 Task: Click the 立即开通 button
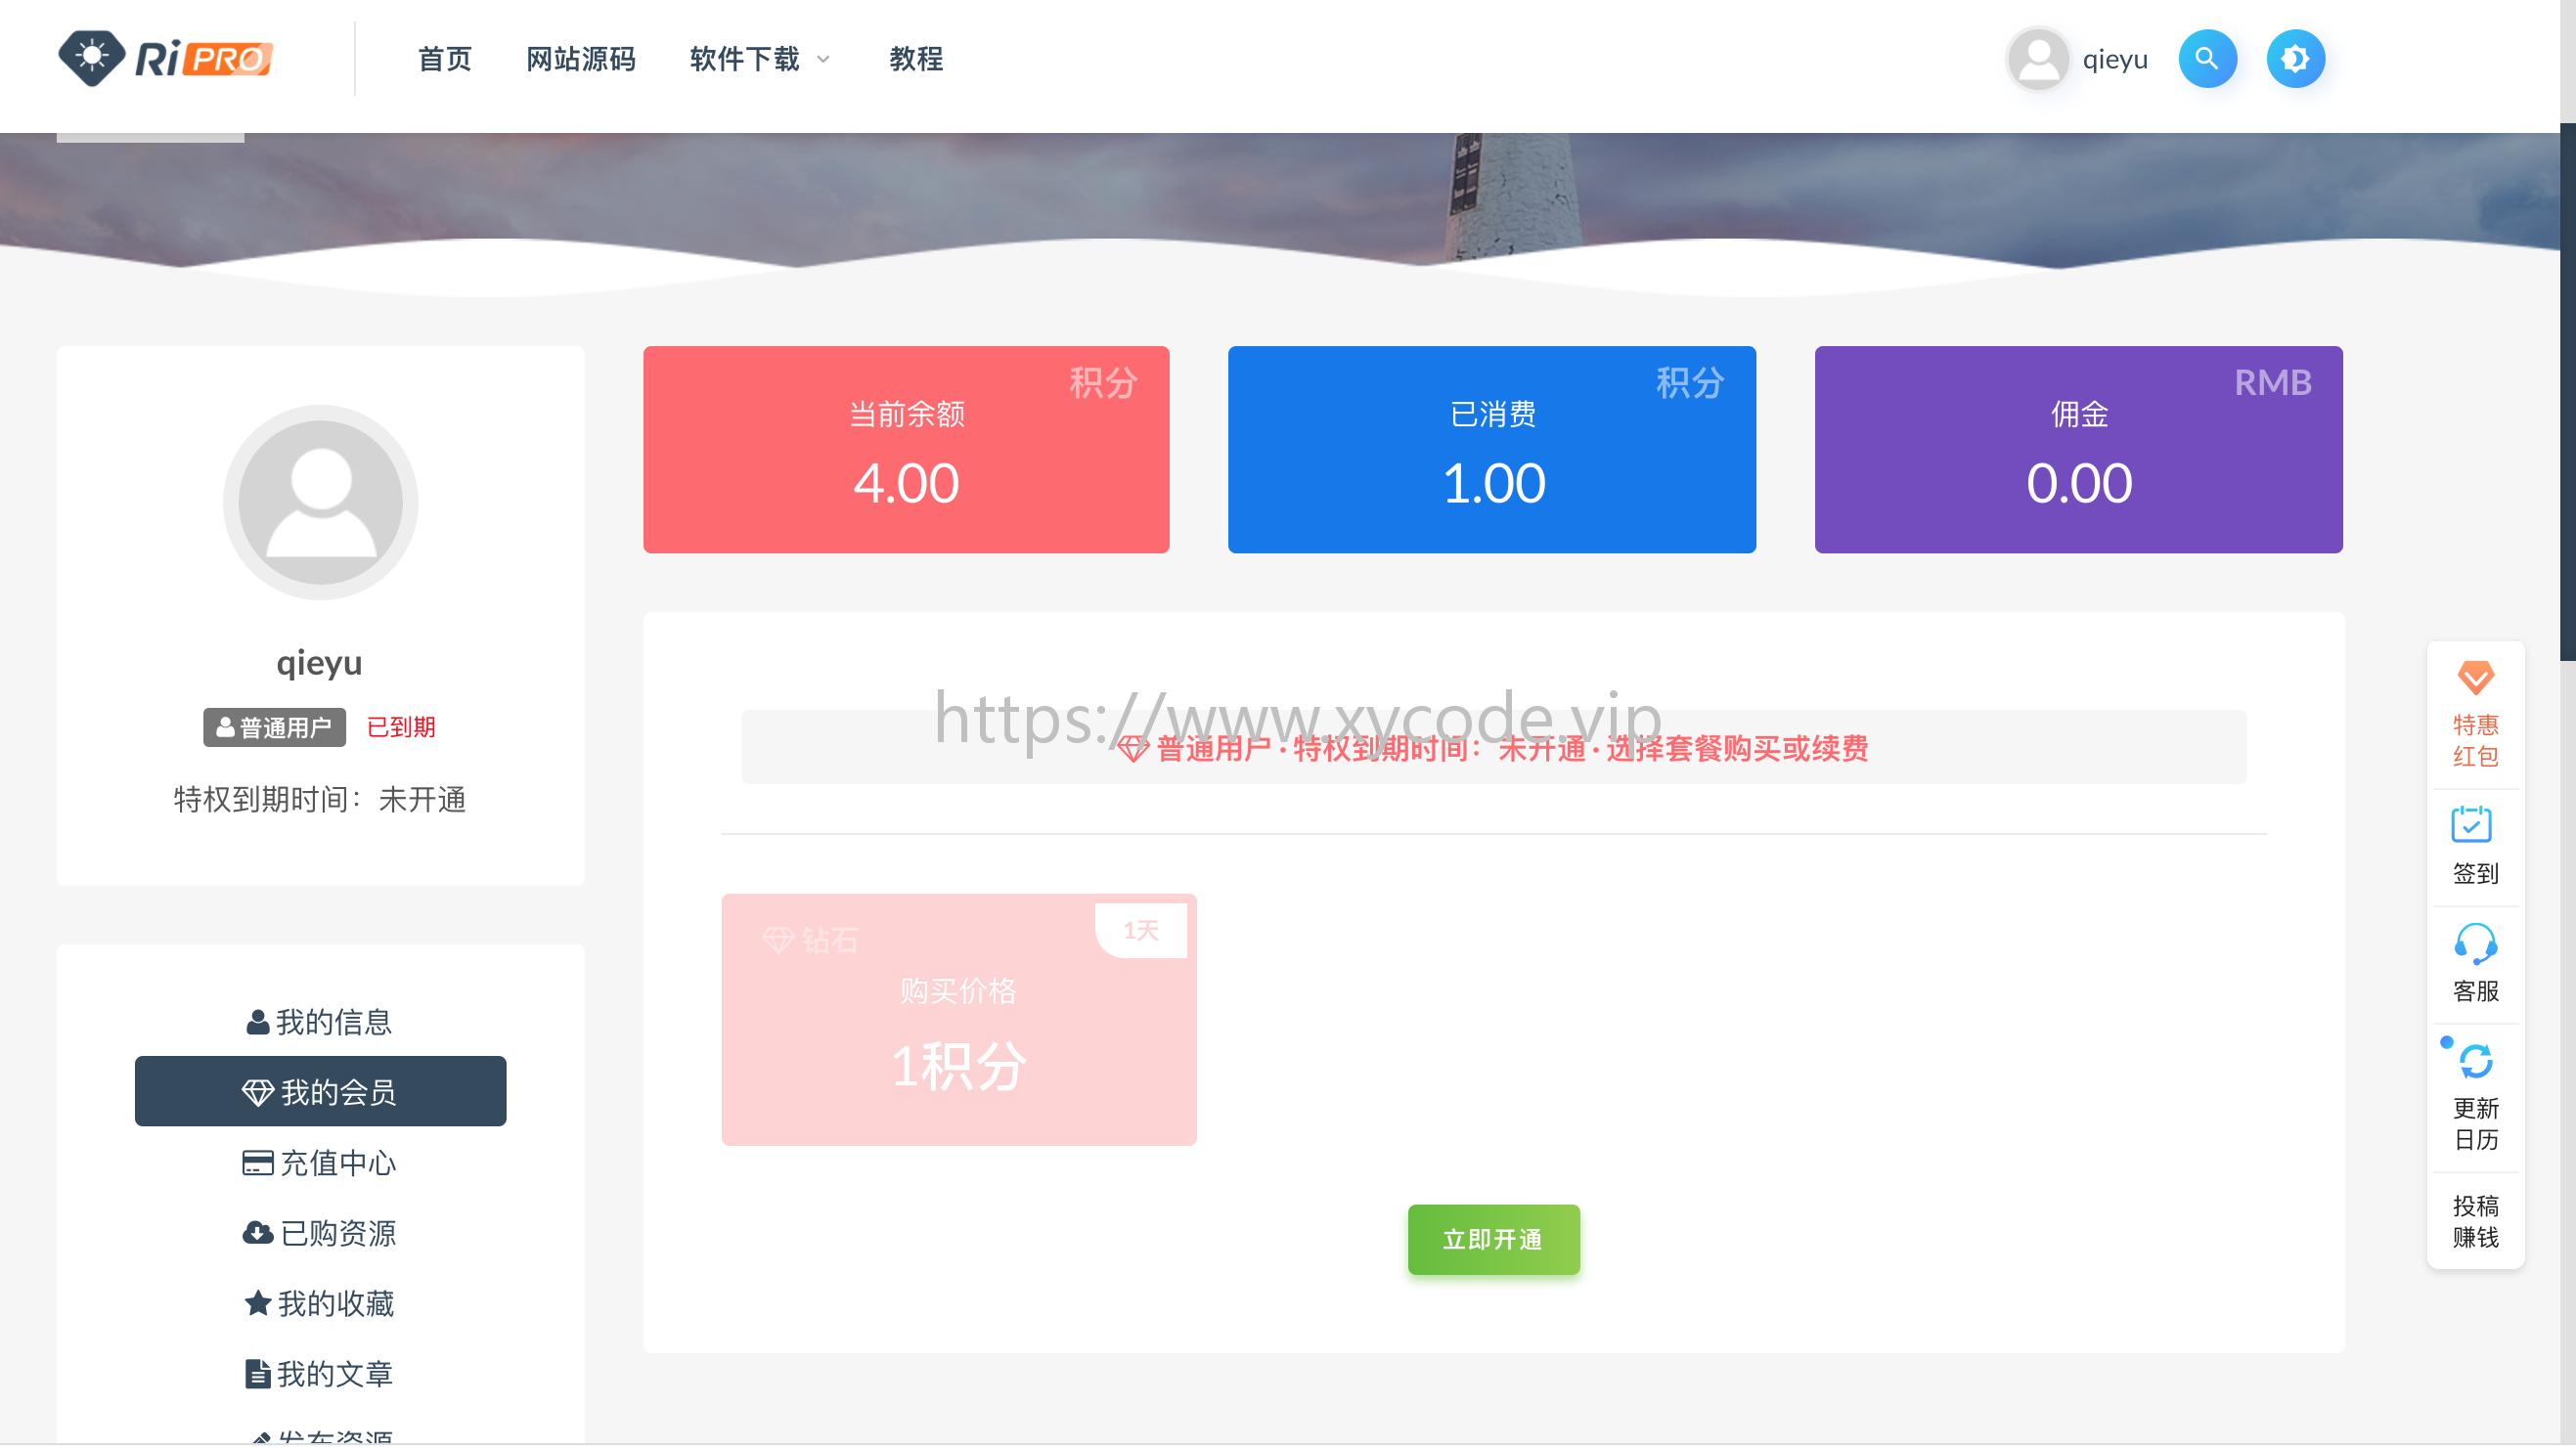click(1494, 1240)
